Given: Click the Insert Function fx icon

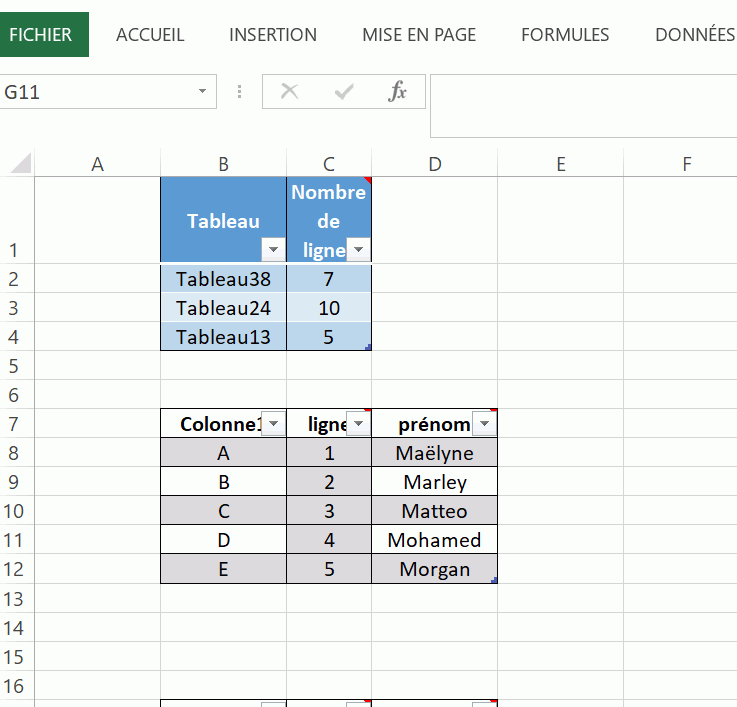Looking at the screenshot, I should pos(398,92).
